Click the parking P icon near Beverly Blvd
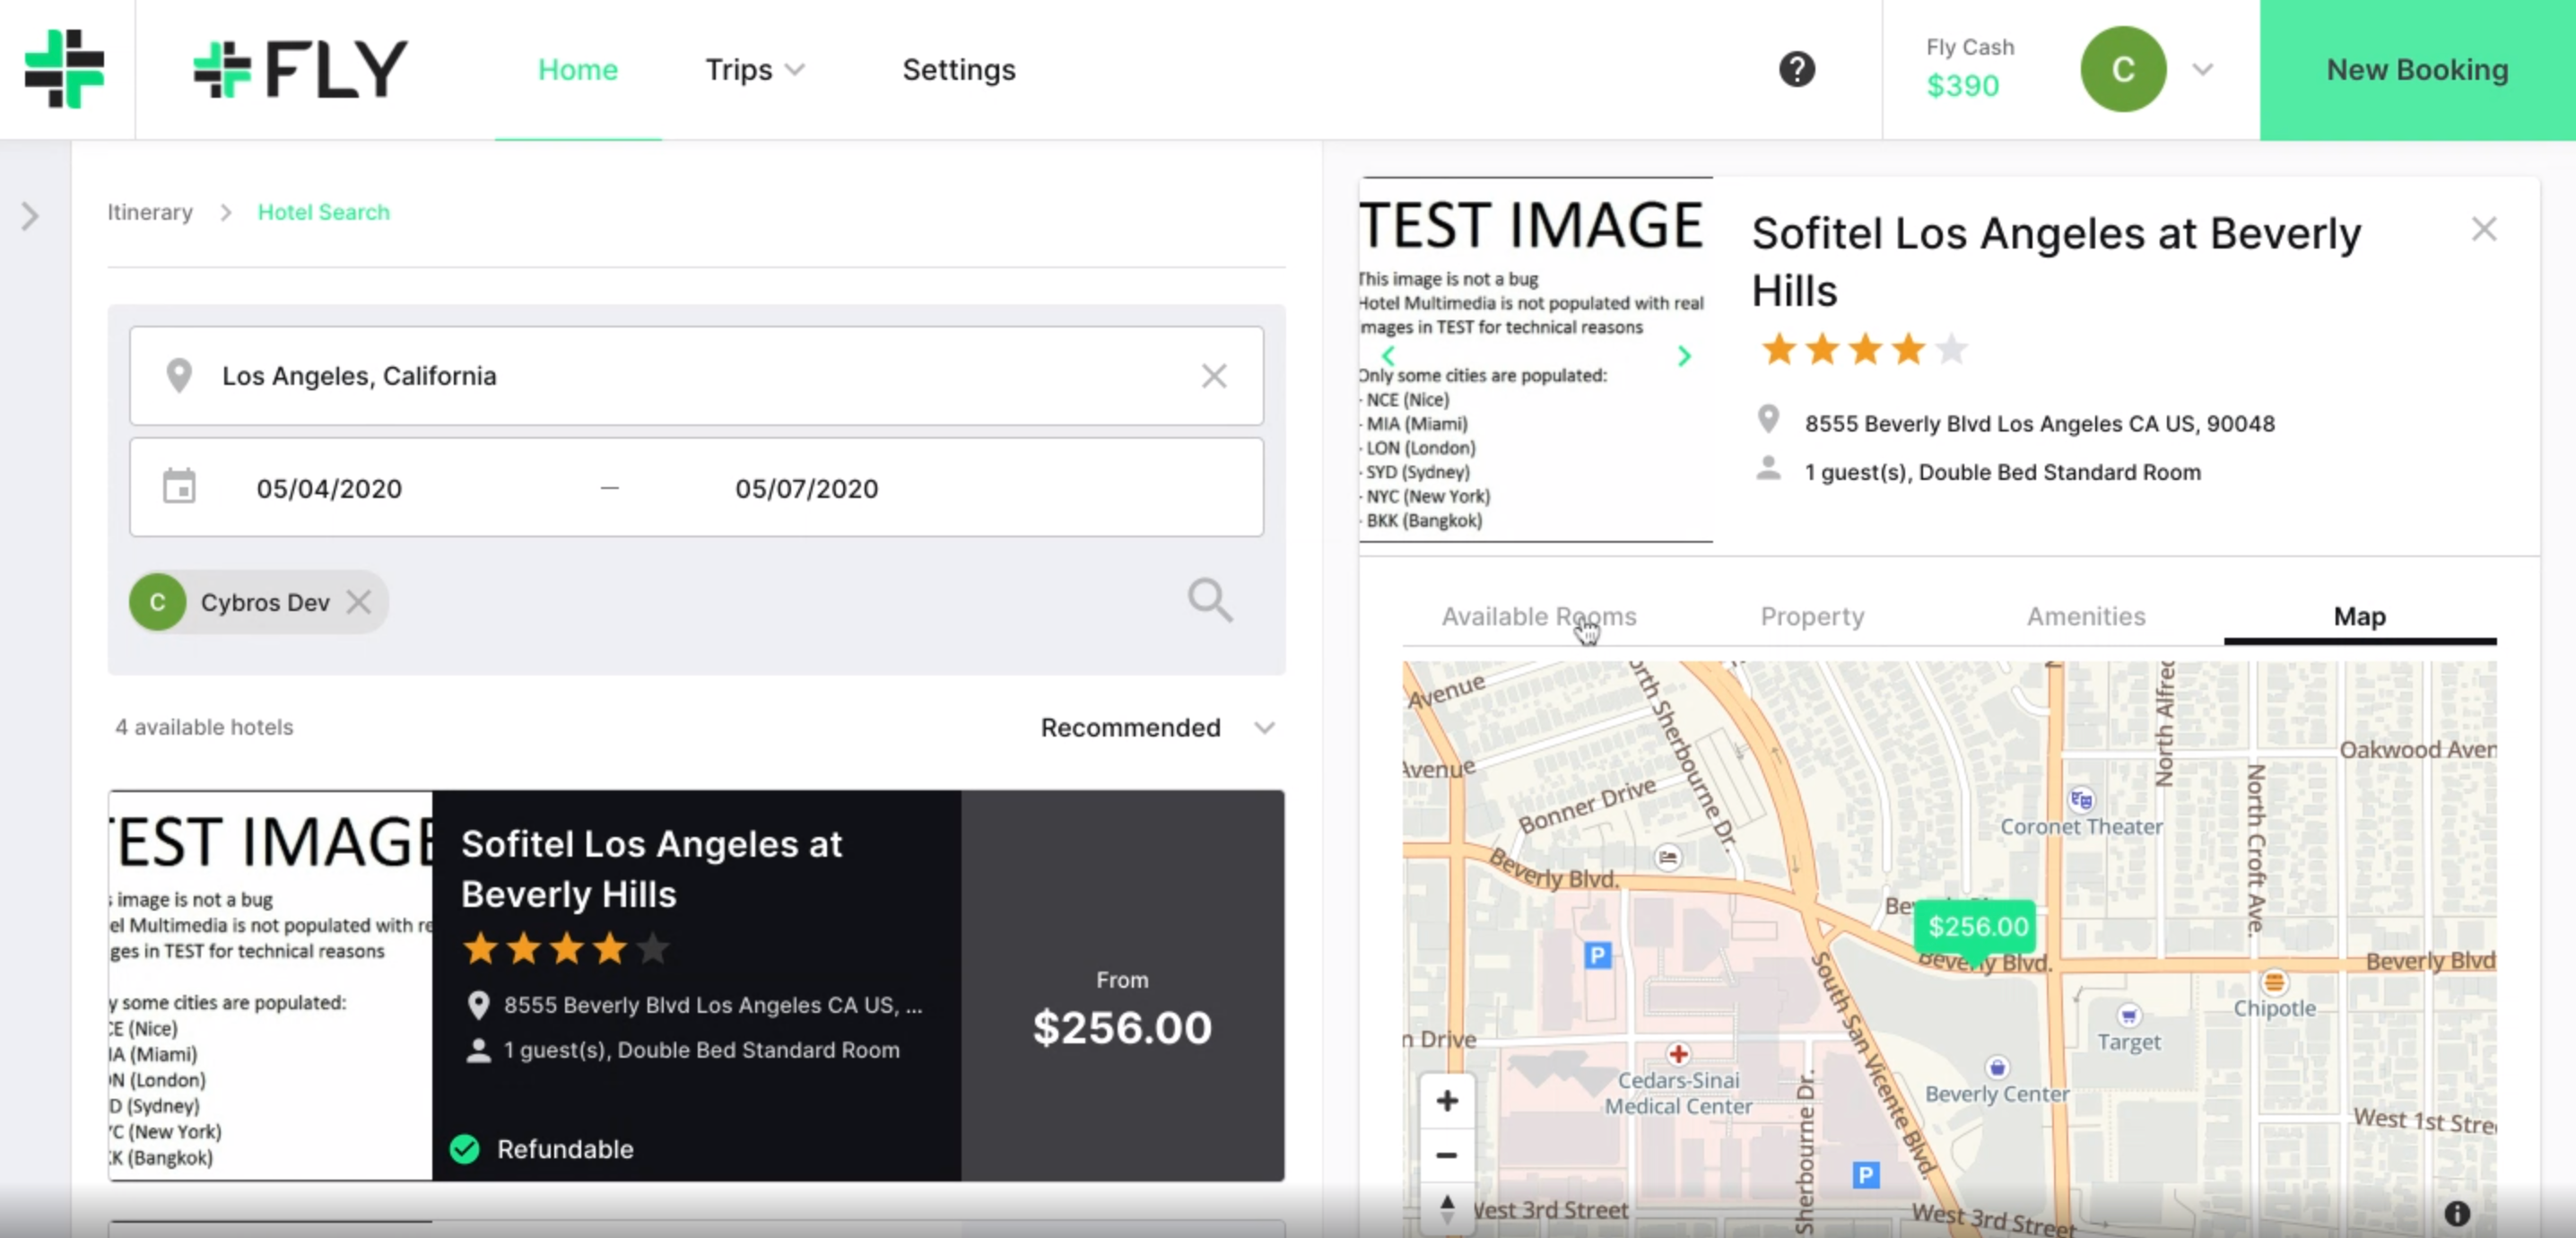2576x1238 pixels. pyautogui.click(x=1597, y=955)
